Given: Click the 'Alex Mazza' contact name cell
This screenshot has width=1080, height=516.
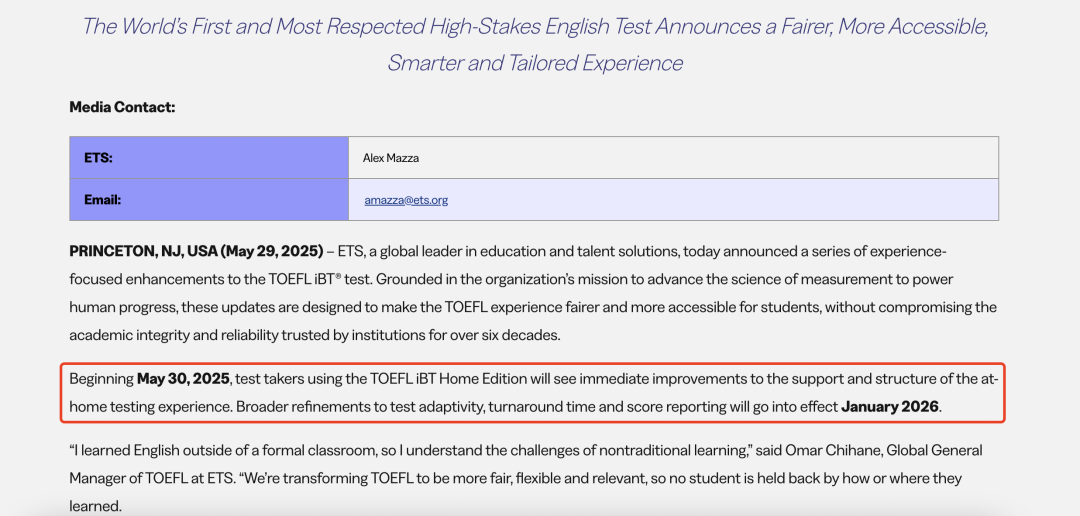Looking at the screenshot, I should tap(673, 158).
